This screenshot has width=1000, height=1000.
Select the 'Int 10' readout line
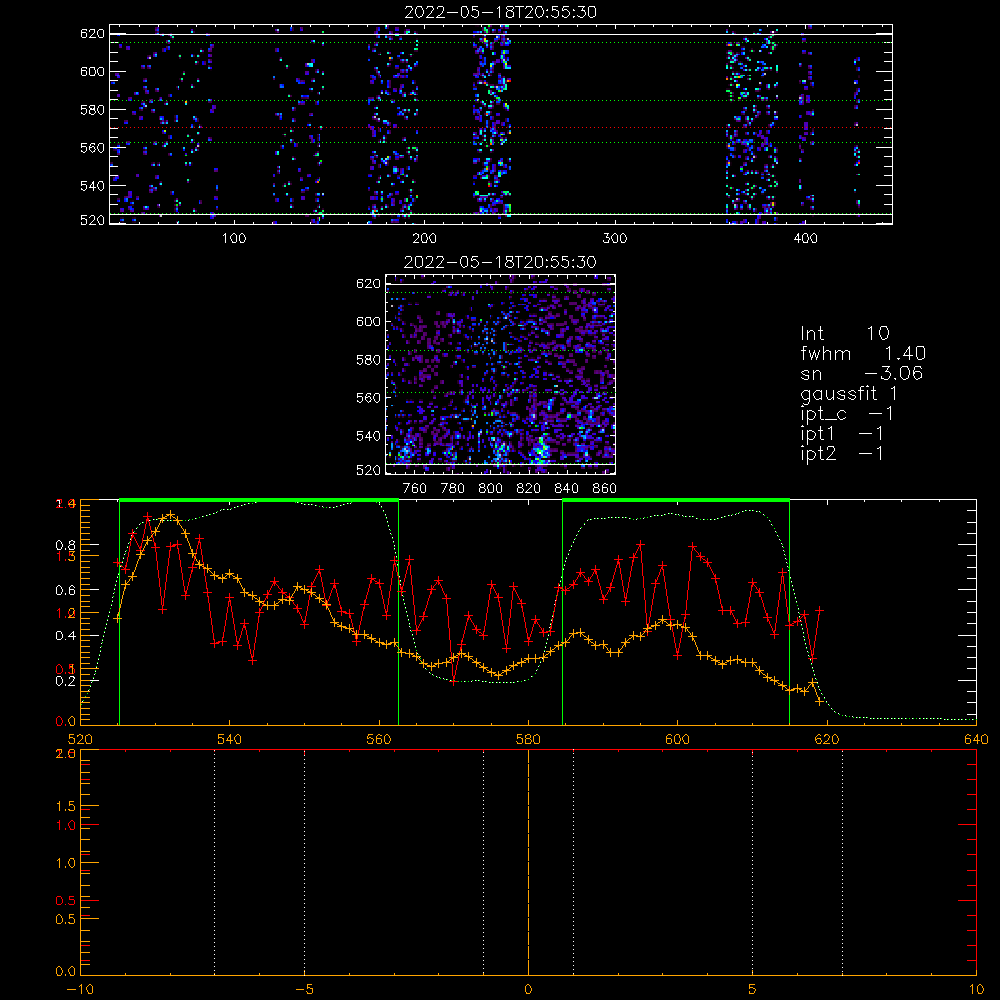coord(844,333)
